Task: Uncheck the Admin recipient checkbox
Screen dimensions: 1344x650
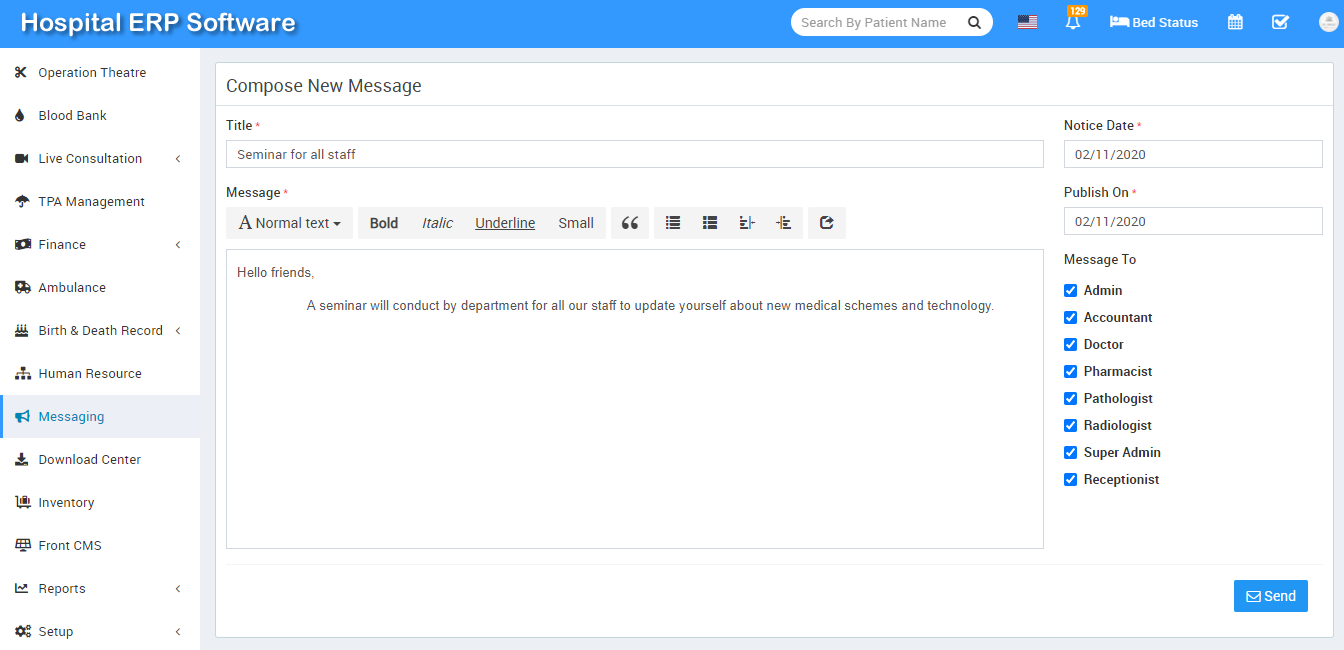Action: 1071,290
